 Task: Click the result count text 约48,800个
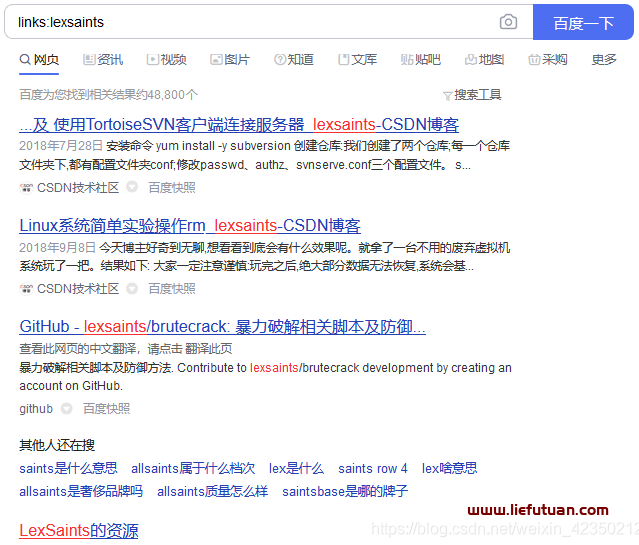tap(166, 95)
